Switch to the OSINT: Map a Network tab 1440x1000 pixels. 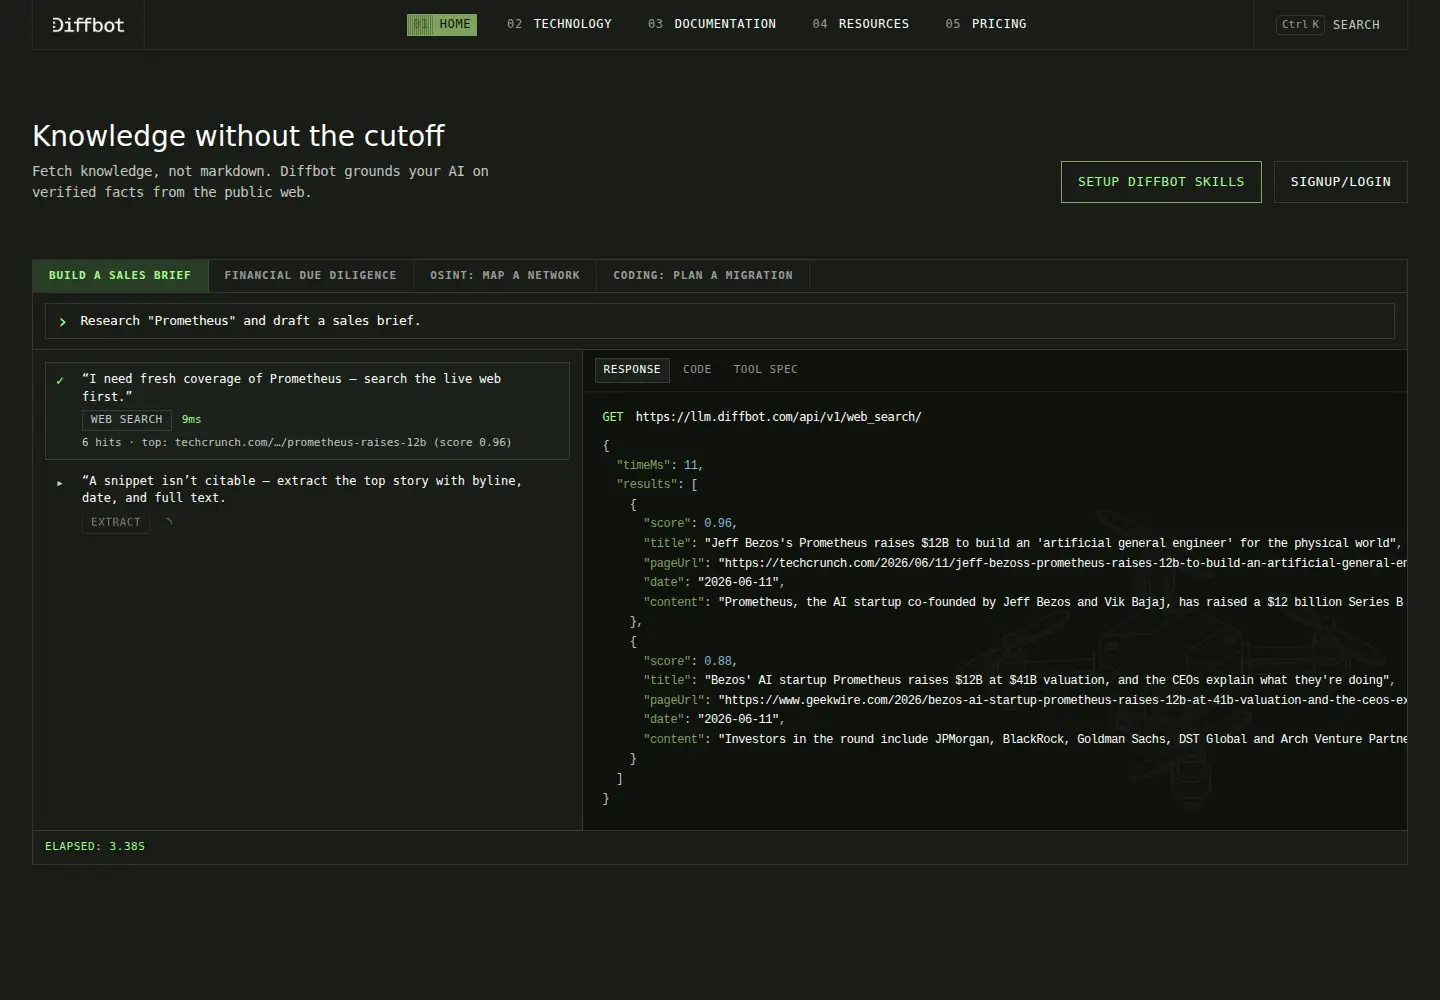[505, 276]
